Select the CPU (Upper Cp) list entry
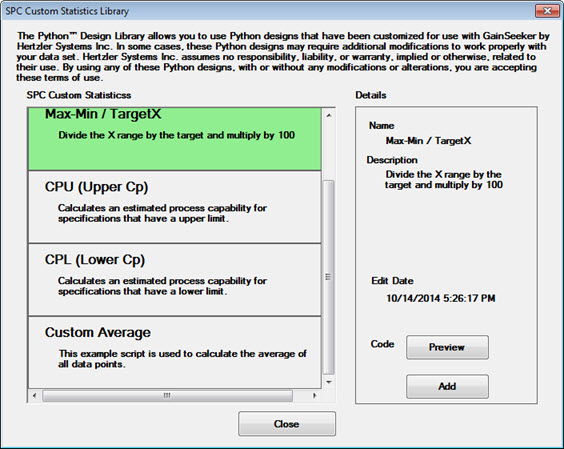Image resolution: width=564 pixels, height=449 pixels. click(x=174, y=207)
